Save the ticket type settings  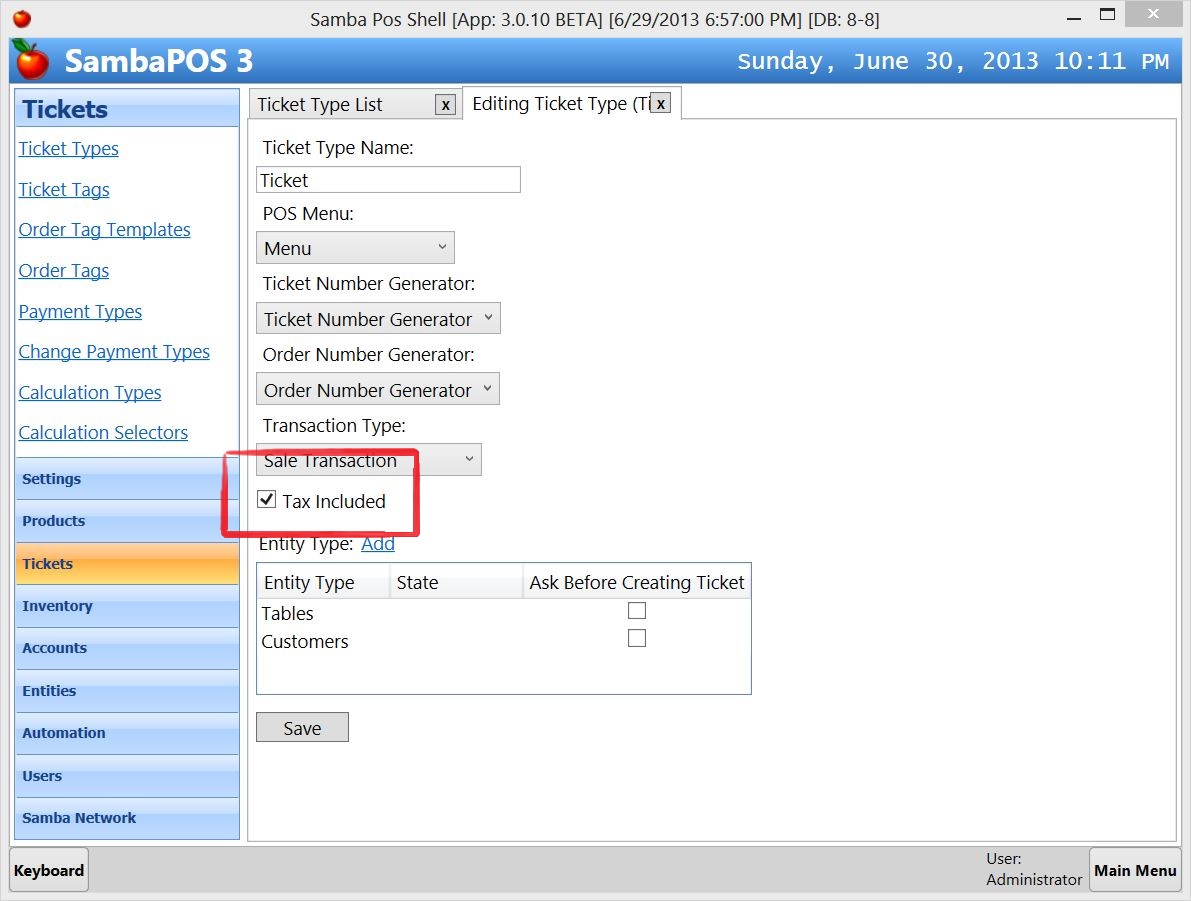tap(302, 727)
